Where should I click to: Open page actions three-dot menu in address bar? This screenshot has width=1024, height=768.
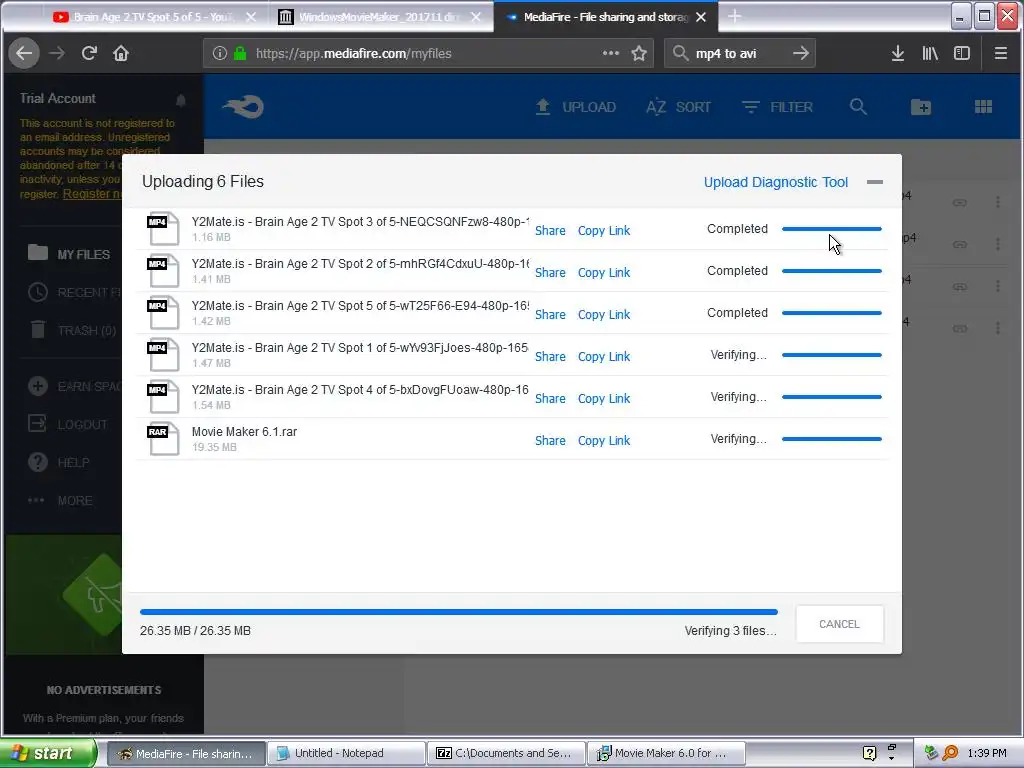(x=611, y=53)
